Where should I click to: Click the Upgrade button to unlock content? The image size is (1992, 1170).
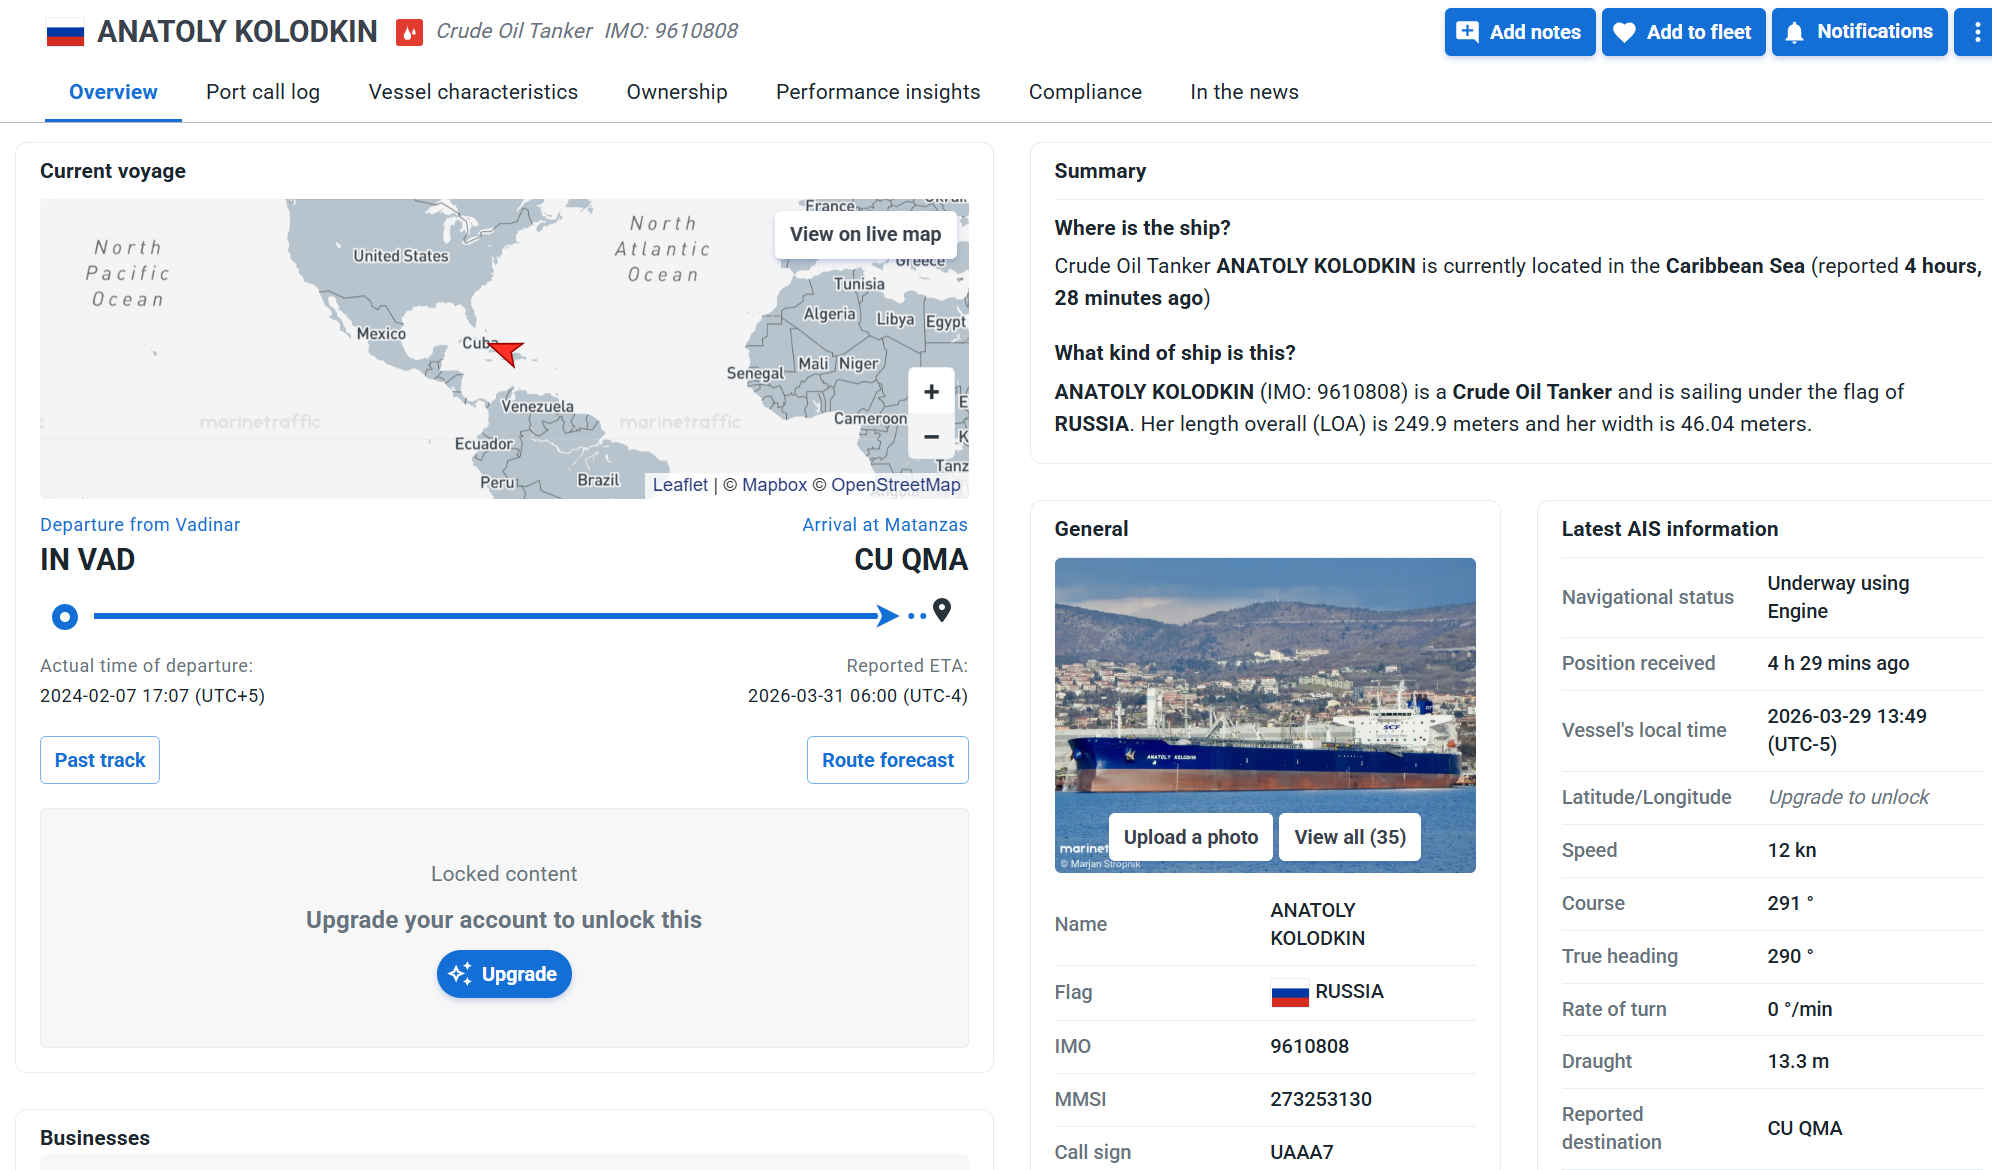point(504,974)
